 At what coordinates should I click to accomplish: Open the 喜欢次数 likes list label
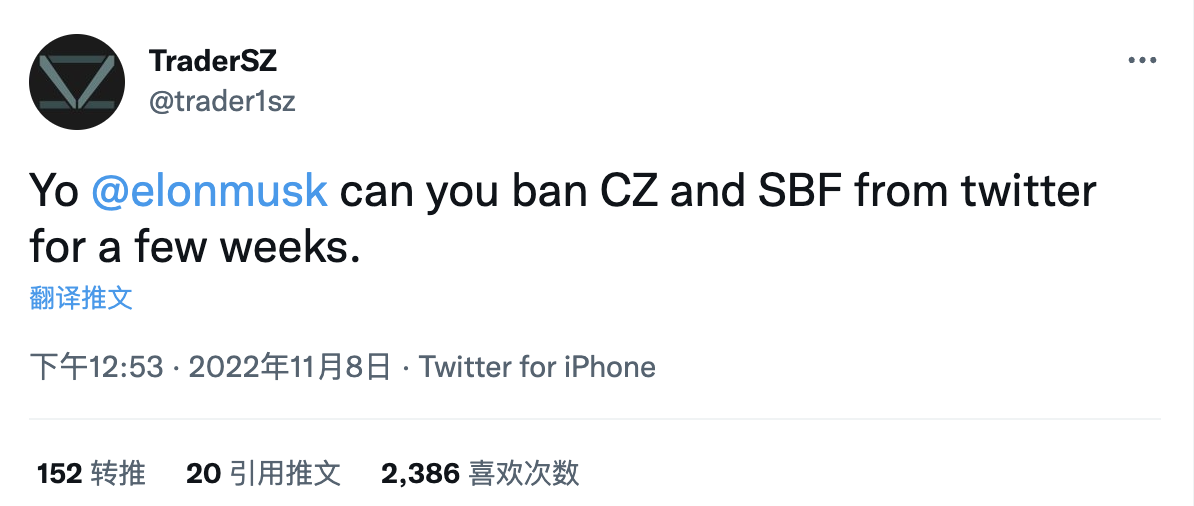pyautogui.click(x=524, y=473)
